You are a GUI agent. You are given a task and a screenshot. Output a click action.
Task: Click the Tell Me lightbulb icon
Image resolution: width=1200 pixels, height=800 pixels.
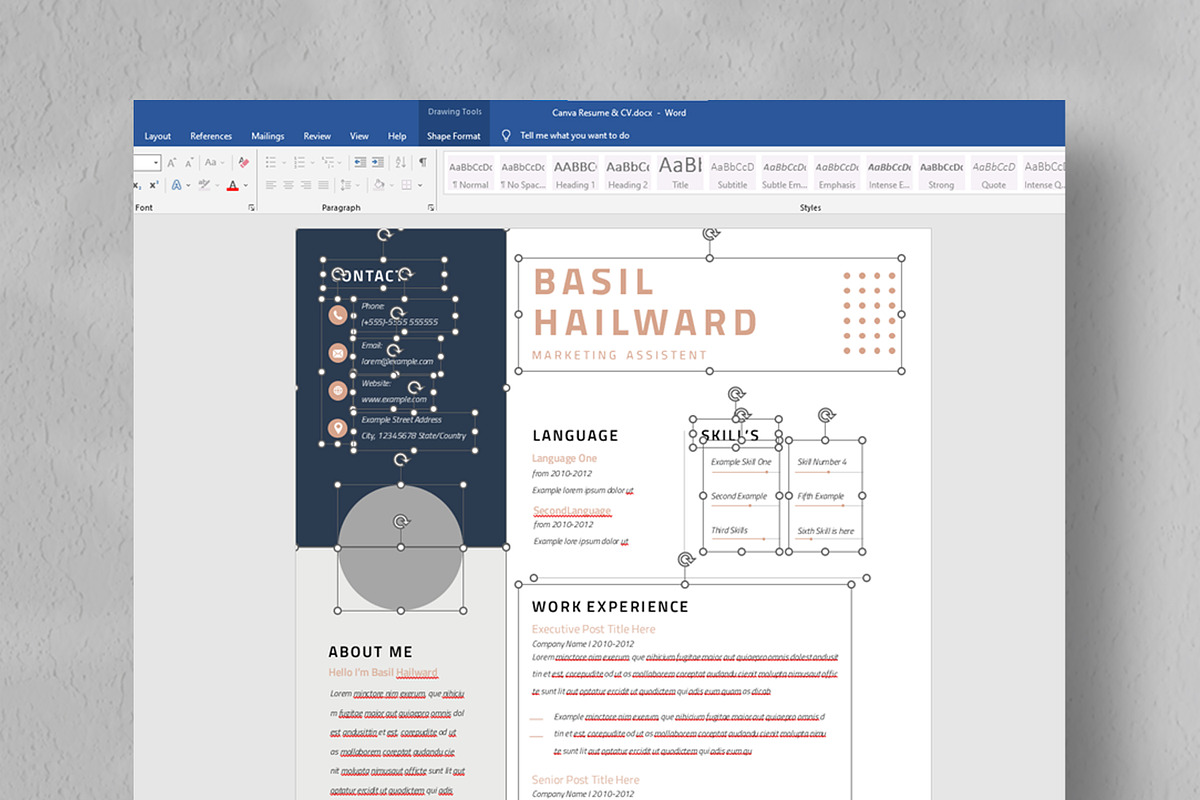click(506, 135)
